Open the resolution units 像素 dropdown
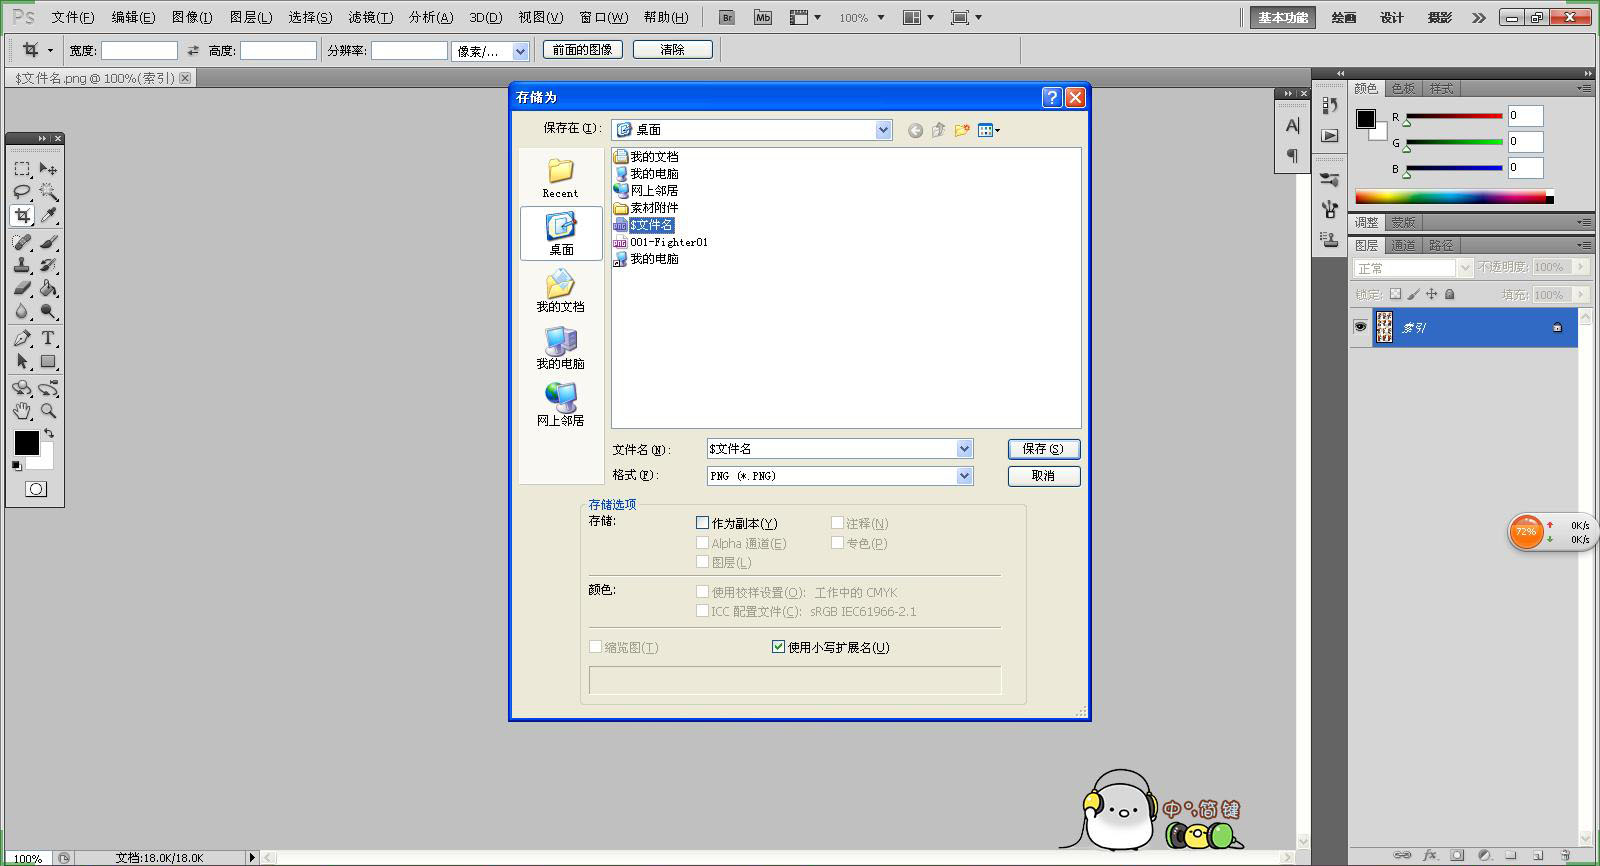Viewport: 1600px width, 866px height. pos(520,51)
